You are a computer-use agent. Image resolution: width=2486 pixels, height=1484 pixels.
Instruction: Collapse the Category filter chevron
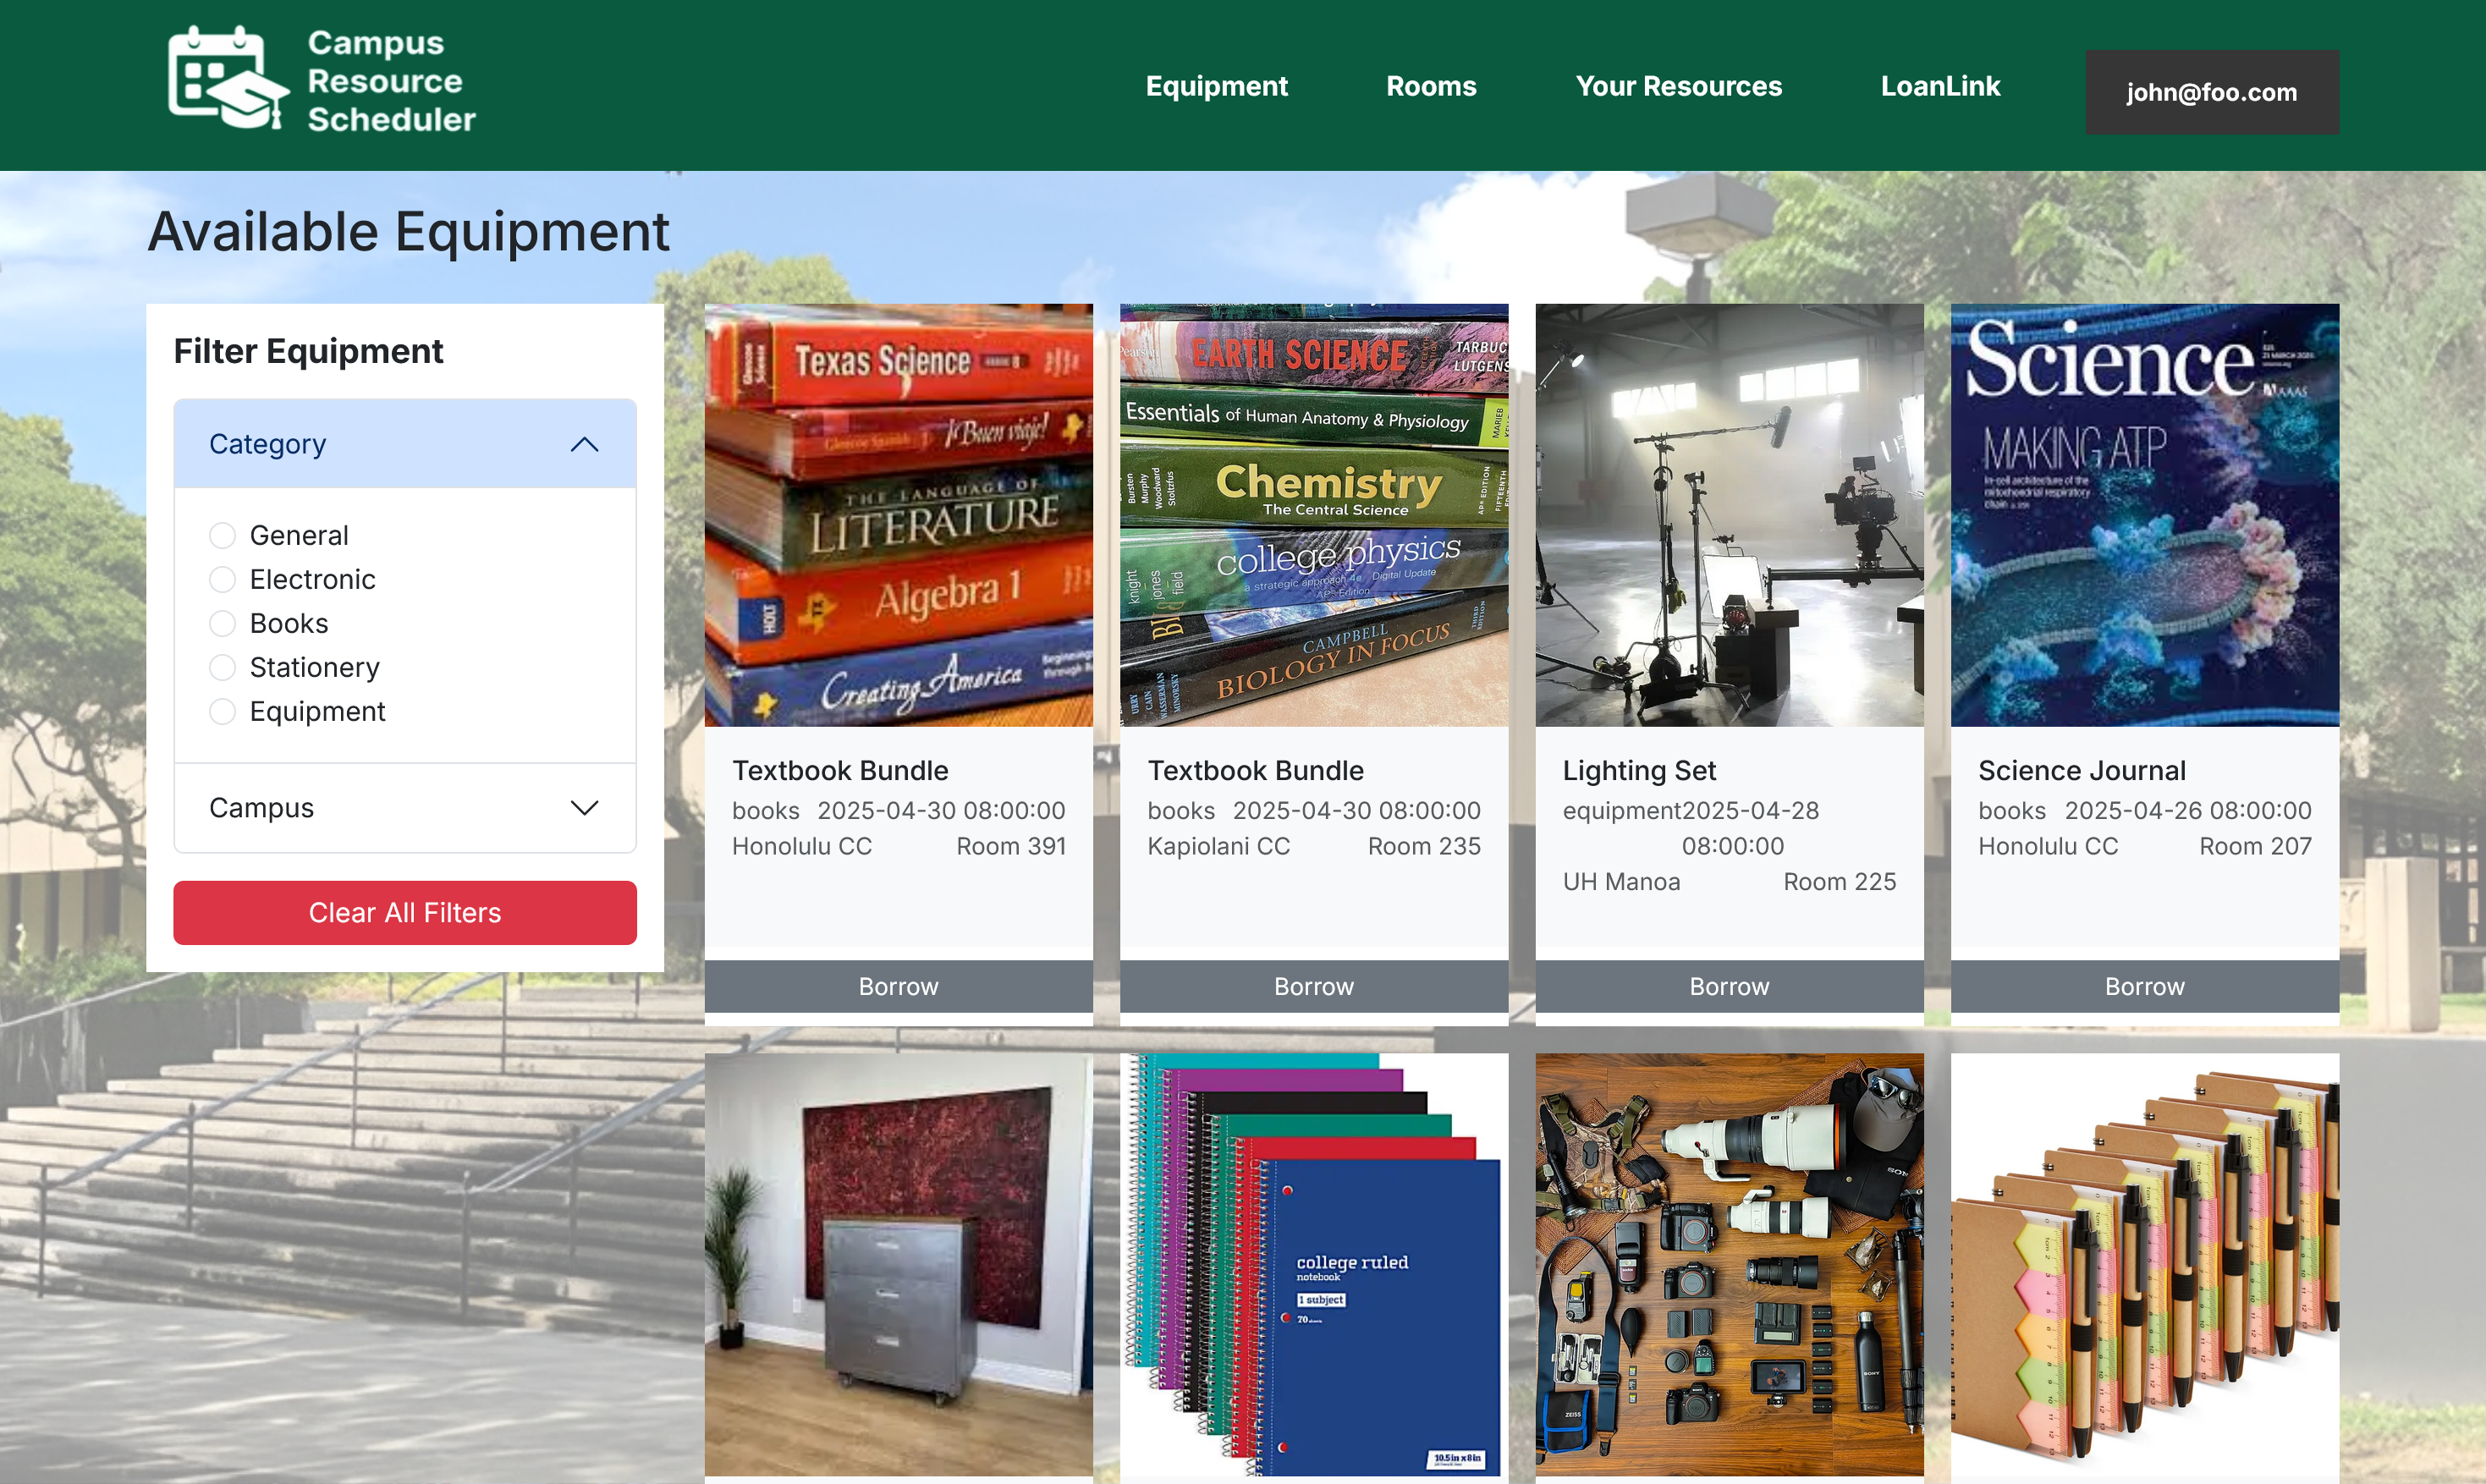coord(584,444)
